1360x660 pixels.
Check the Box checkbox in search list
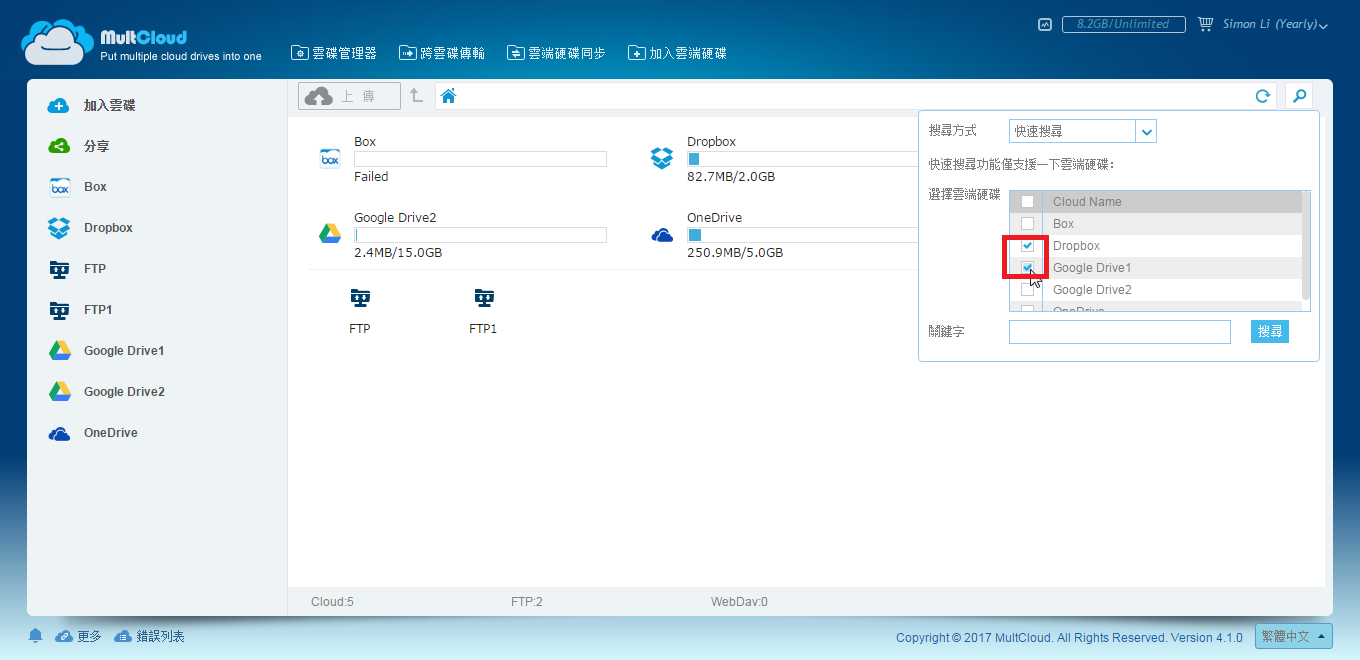pos(1027,224)
